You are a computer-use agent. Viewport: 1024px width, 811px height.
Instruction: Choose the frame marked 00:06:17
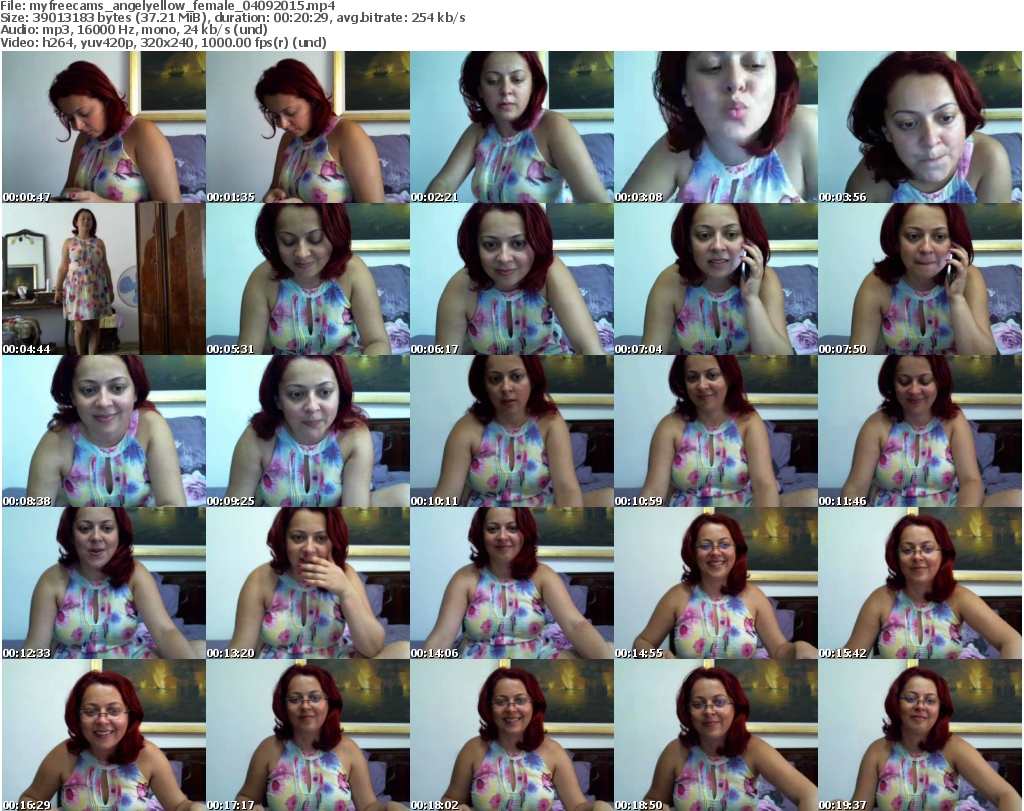pos(512,279)
